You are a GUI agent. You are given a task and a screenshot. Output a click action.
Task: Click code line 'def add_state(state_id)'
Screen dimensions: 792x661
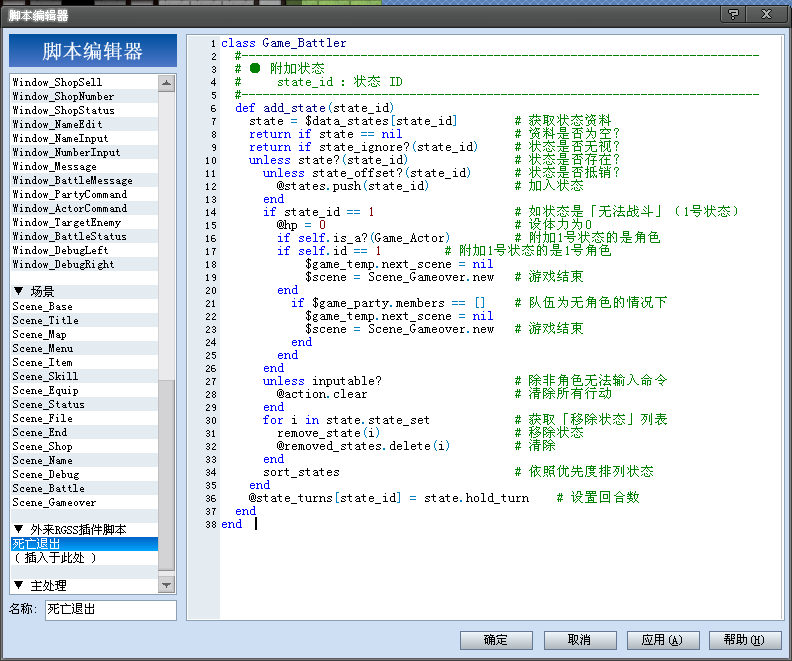pos(314,108)
